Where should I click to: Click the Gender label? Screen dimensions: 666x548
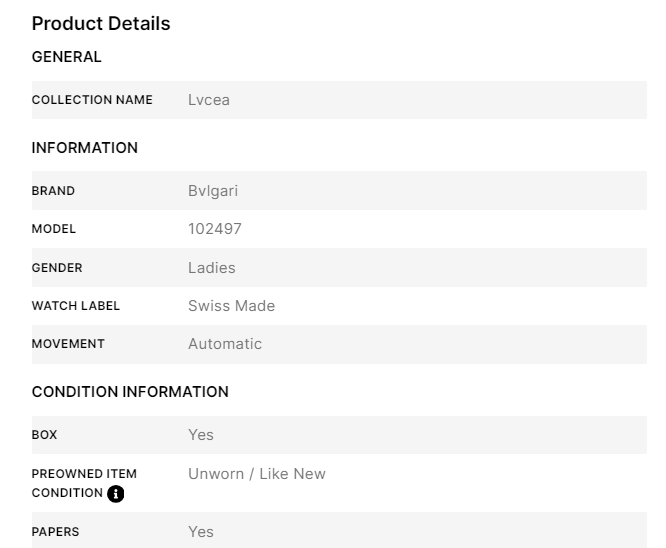[57, 268]
